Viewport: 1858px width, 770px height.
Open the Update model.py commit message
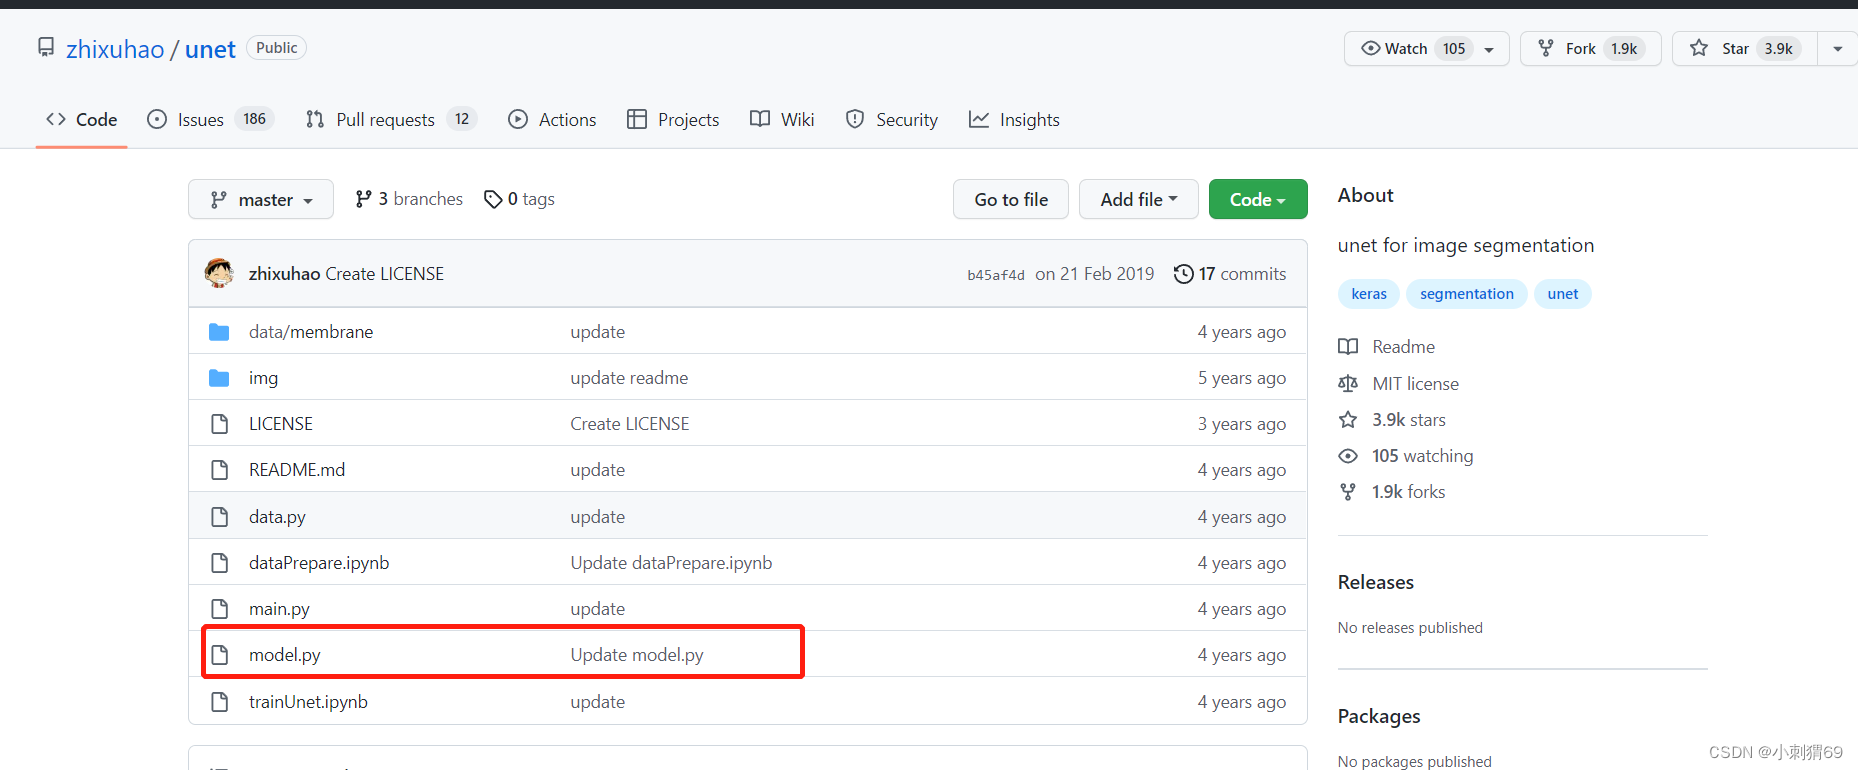[637, 655]
